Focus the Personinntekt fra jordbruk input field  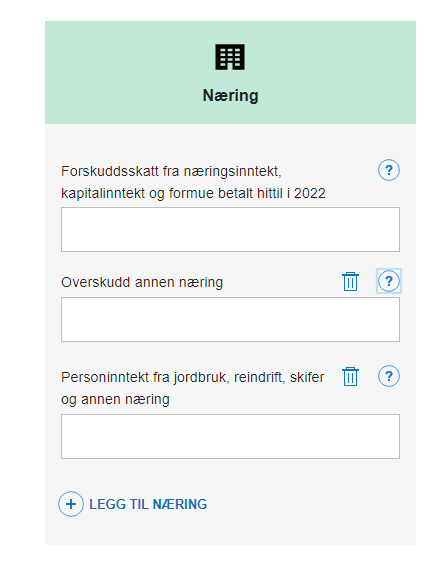pos(230,436)
